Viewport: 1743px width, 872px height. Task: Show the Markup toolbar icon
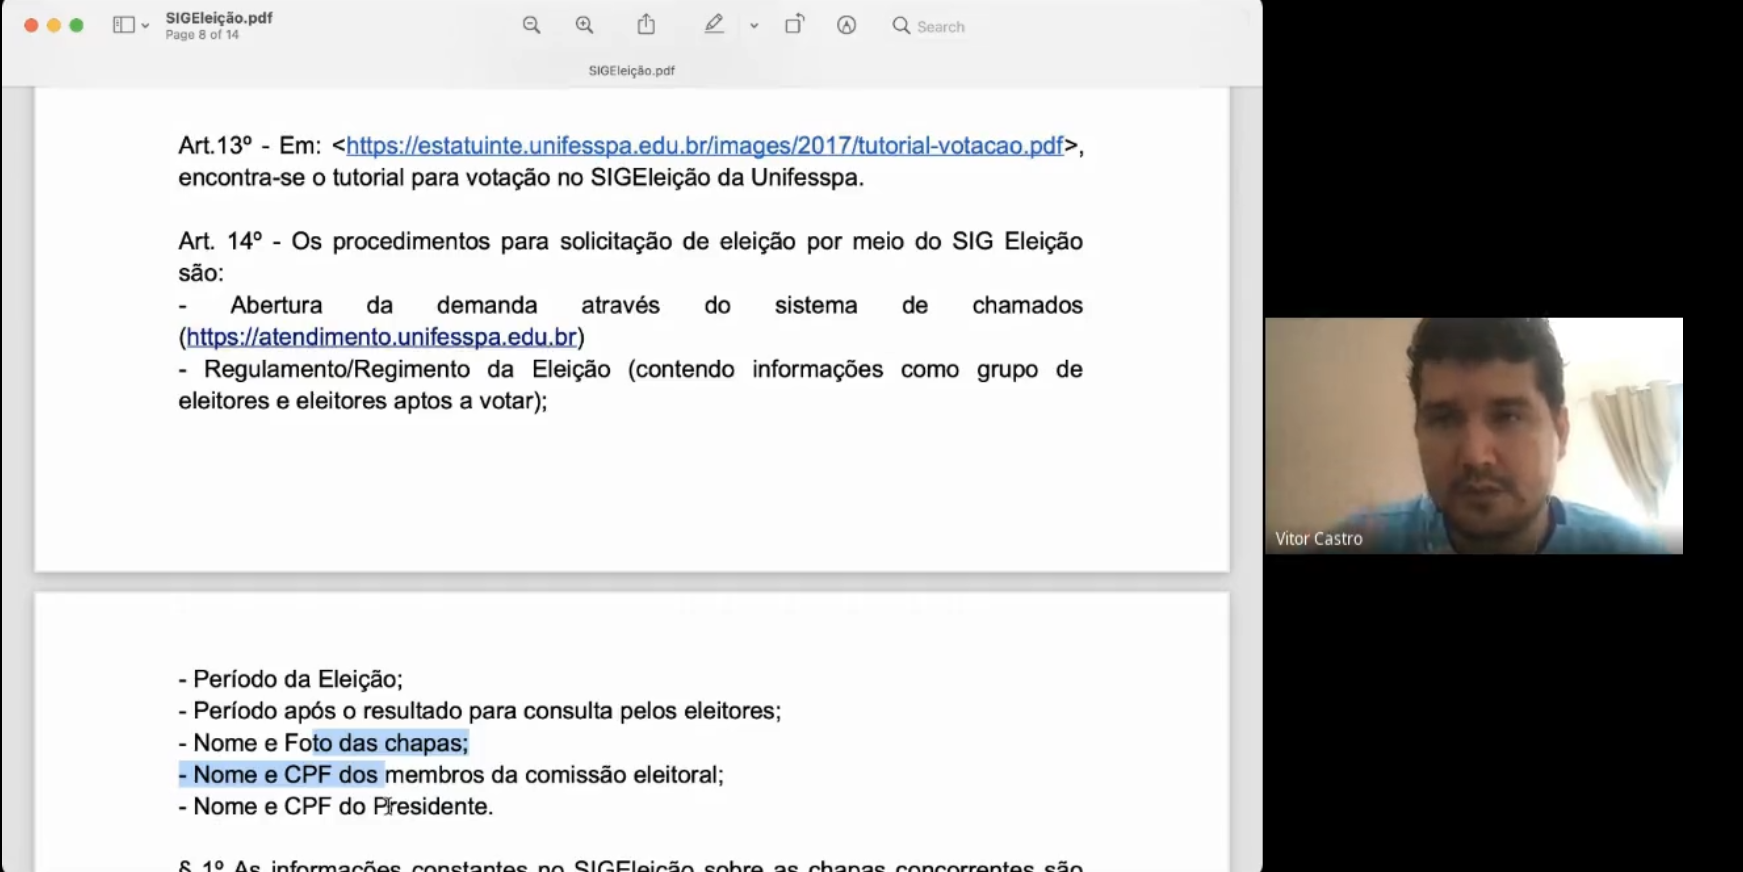click(847, 26)
